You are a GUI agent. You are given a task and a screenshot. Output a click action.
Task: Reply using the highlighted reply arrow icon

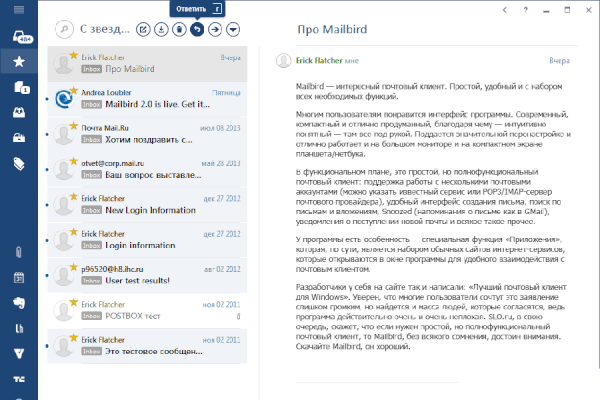[197, 29]
